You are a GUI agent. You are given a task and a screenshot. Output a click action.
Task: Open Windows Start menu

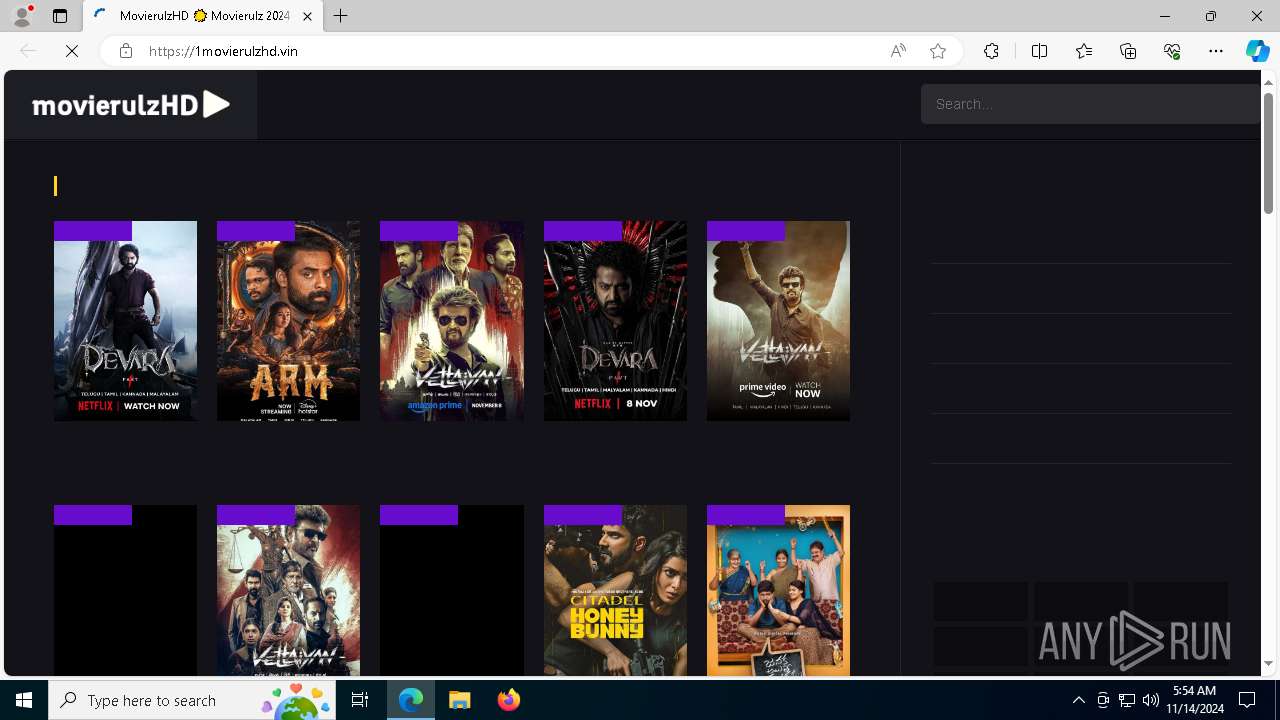point(24,700)
